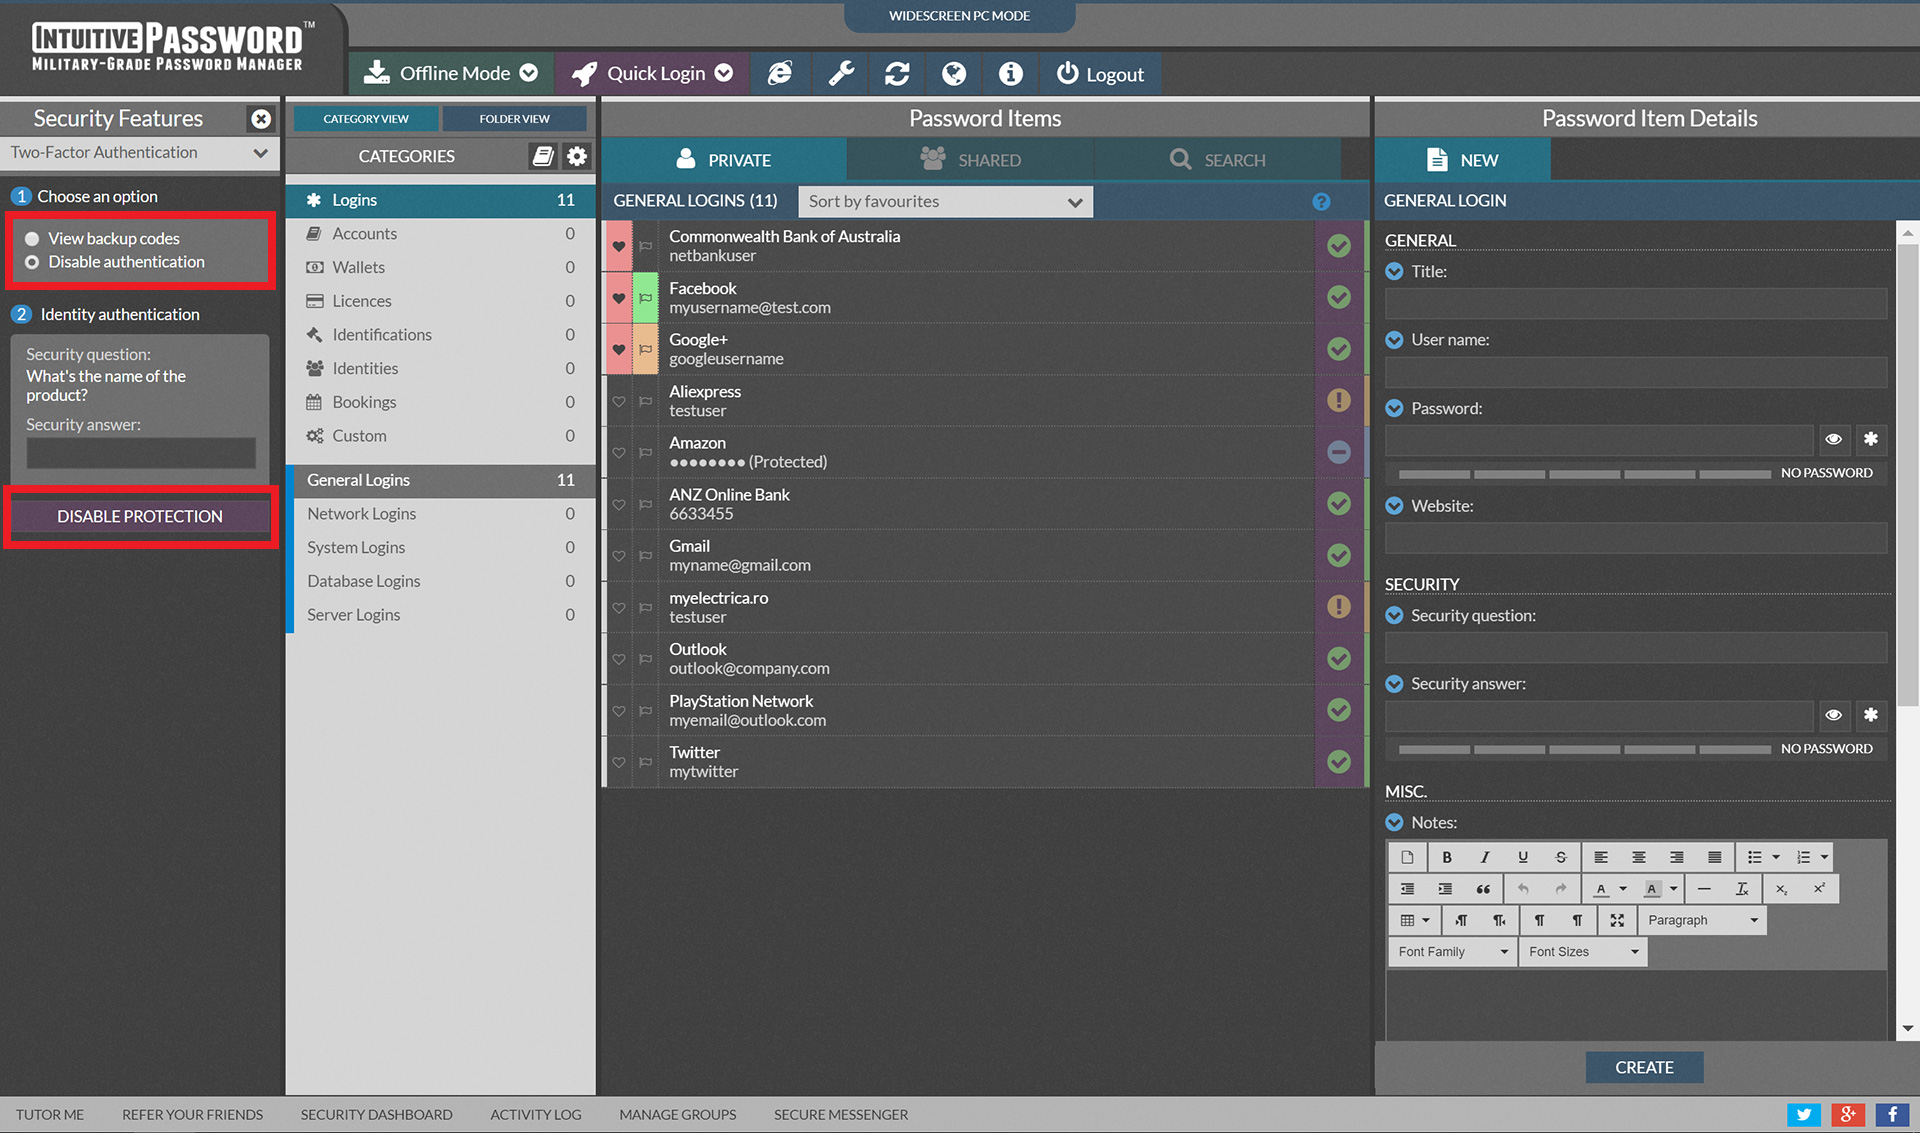Switch to Folder View
Image resolution: width=1920 pixels, height=1133 pixels.
(x=514, y=119)
